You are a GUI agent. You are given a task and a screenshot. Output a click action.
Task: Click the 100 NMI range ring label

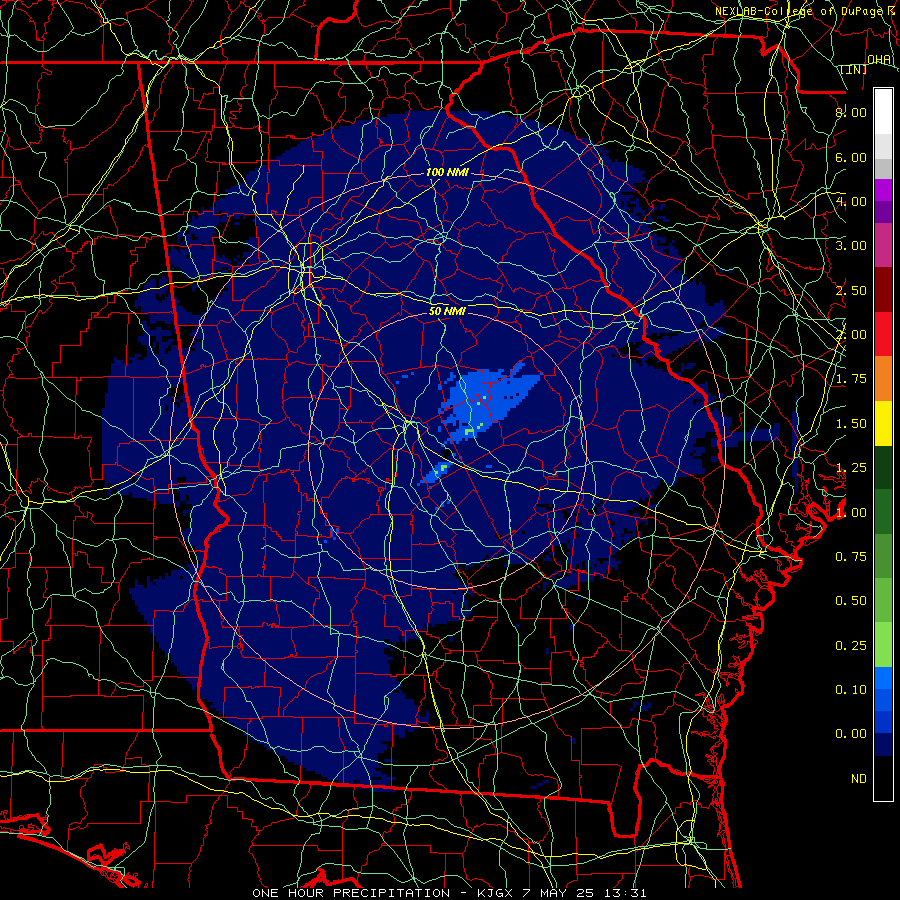(447, 172)
